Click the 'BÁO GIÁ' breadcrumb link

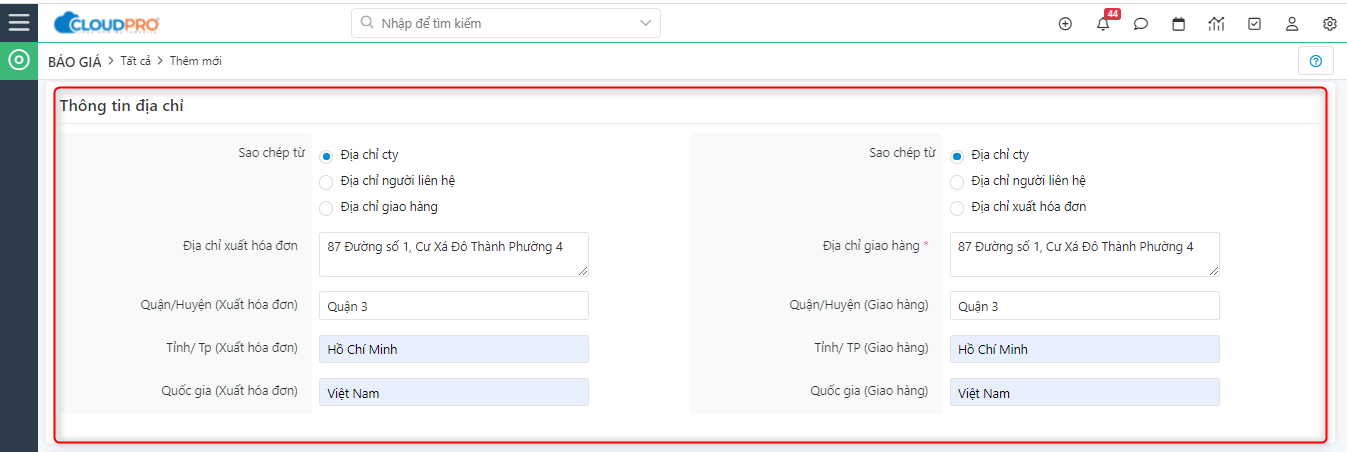[75, 61]
